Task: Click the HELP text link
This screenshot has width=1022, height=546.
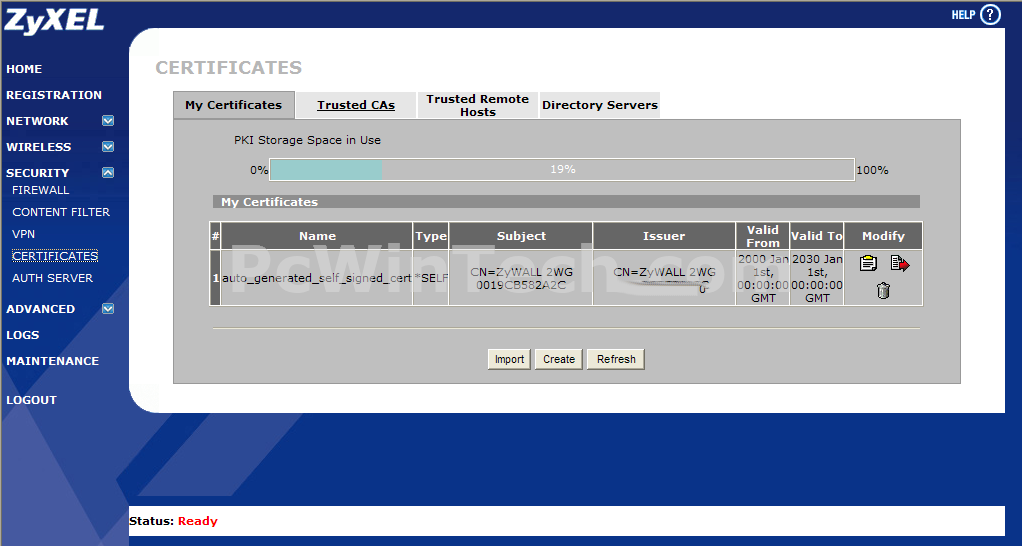Action: [x=963, y=15]
